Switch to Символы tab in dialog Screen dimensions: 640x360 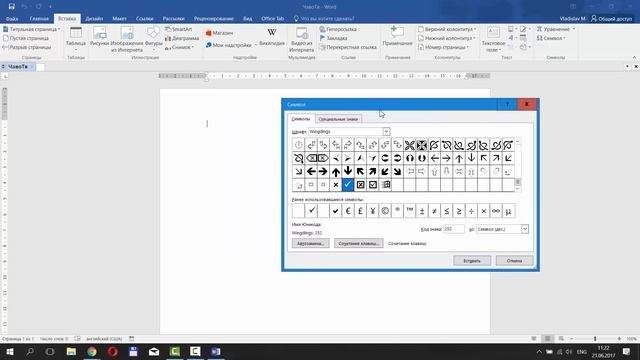(301, 119)
